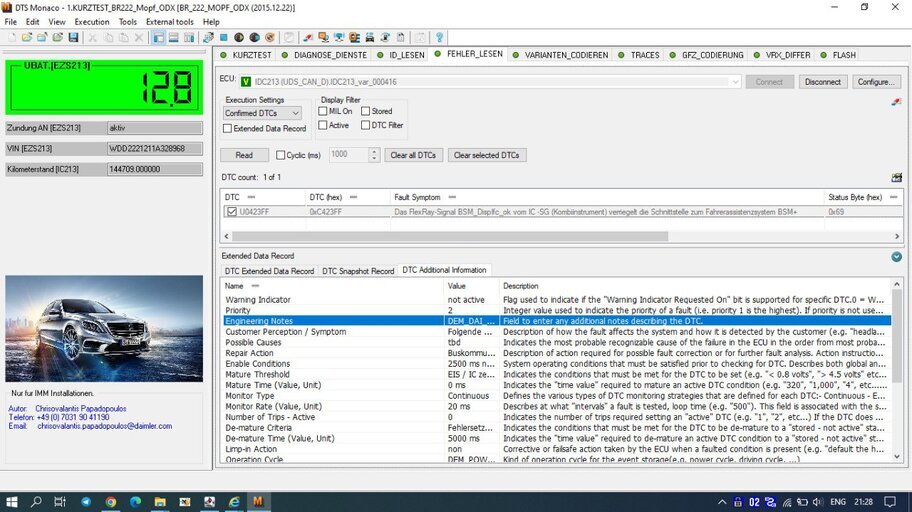Enable the Extended Data Record checkbox
The height and width of the screenshot is (512, 912).
227,129
